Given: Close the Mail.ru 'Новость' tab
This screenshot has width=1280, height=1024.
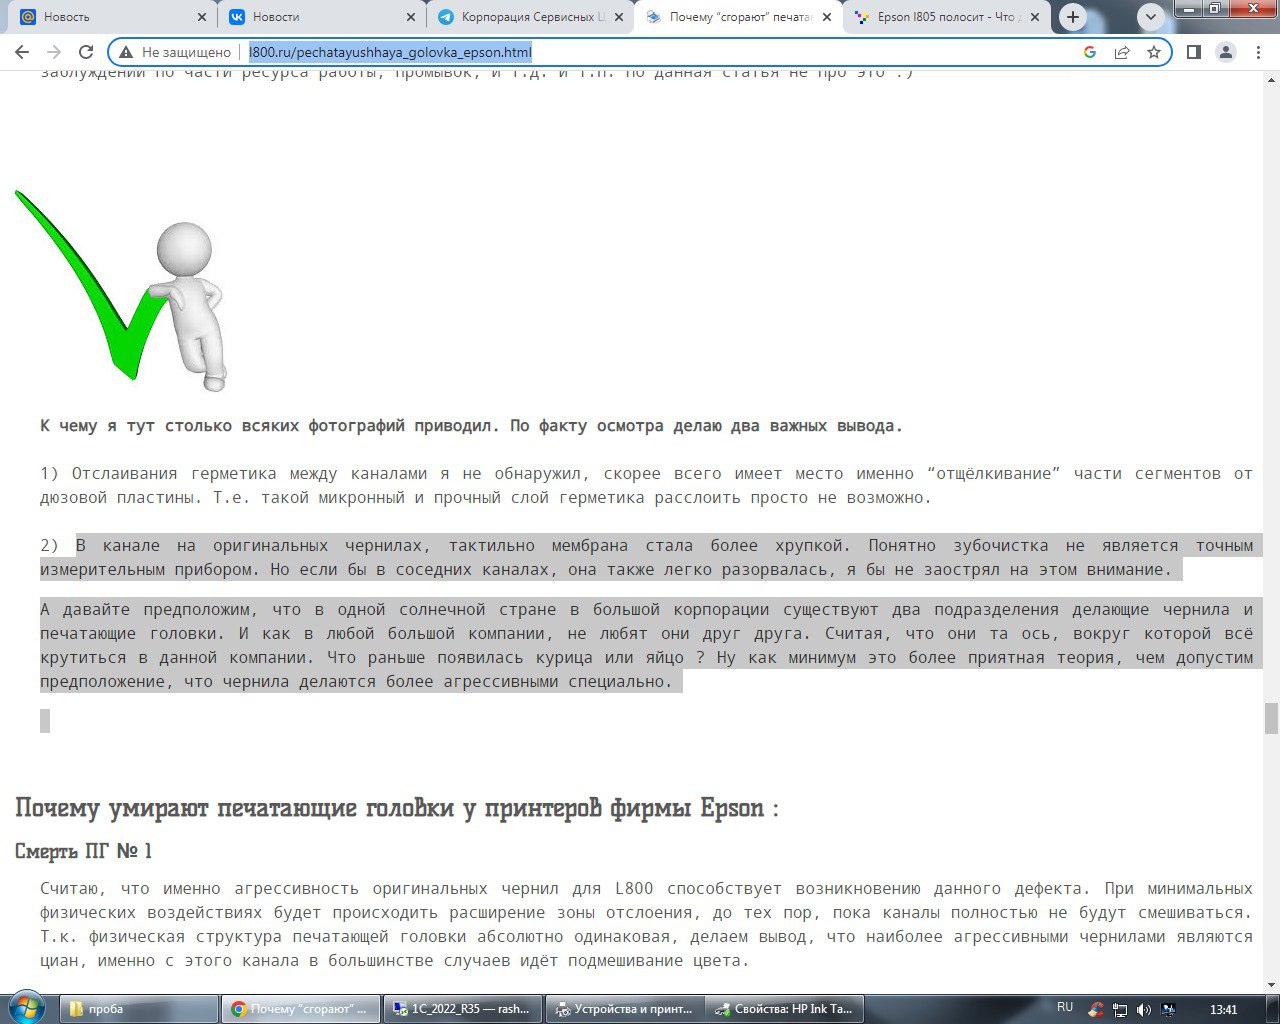Looking at the screenshot, I should [202, 17].
